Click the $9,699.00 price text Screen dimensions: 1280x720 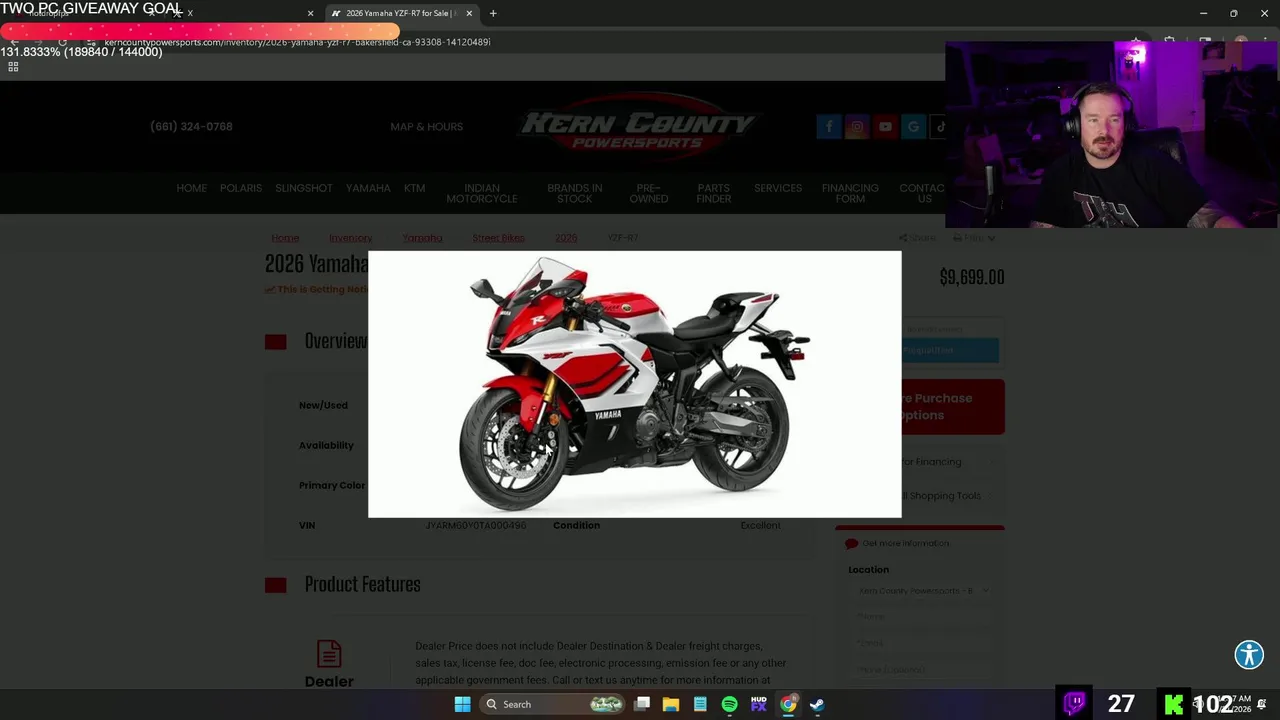[x=972, y=277]
